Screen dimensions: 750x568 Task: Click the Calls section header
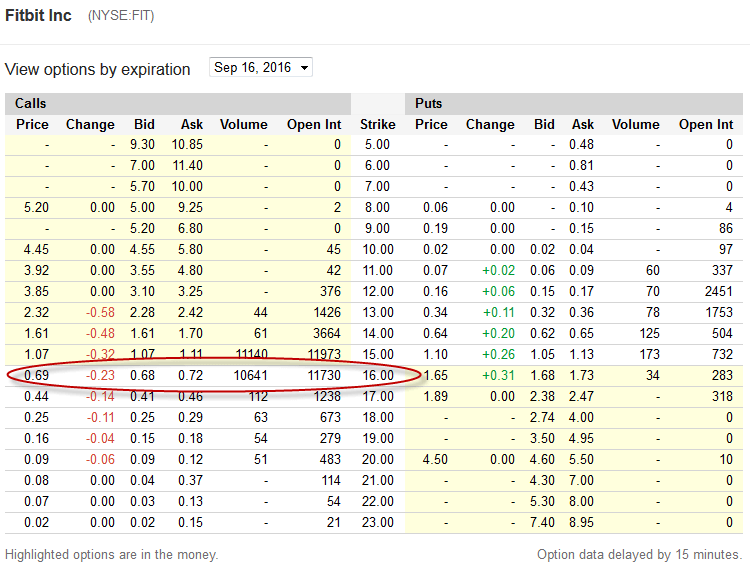31,103
